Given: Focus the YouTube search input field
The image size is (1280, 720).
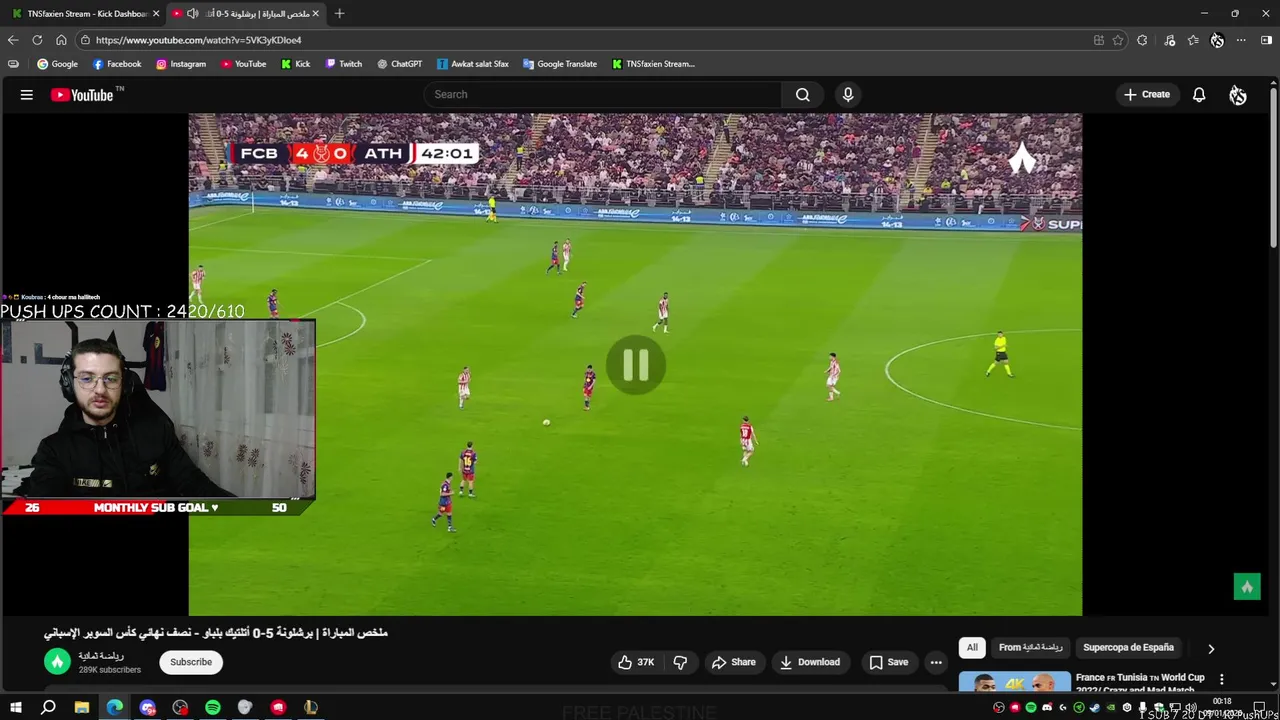Looking at the screenshot, I should coord(603,94).
